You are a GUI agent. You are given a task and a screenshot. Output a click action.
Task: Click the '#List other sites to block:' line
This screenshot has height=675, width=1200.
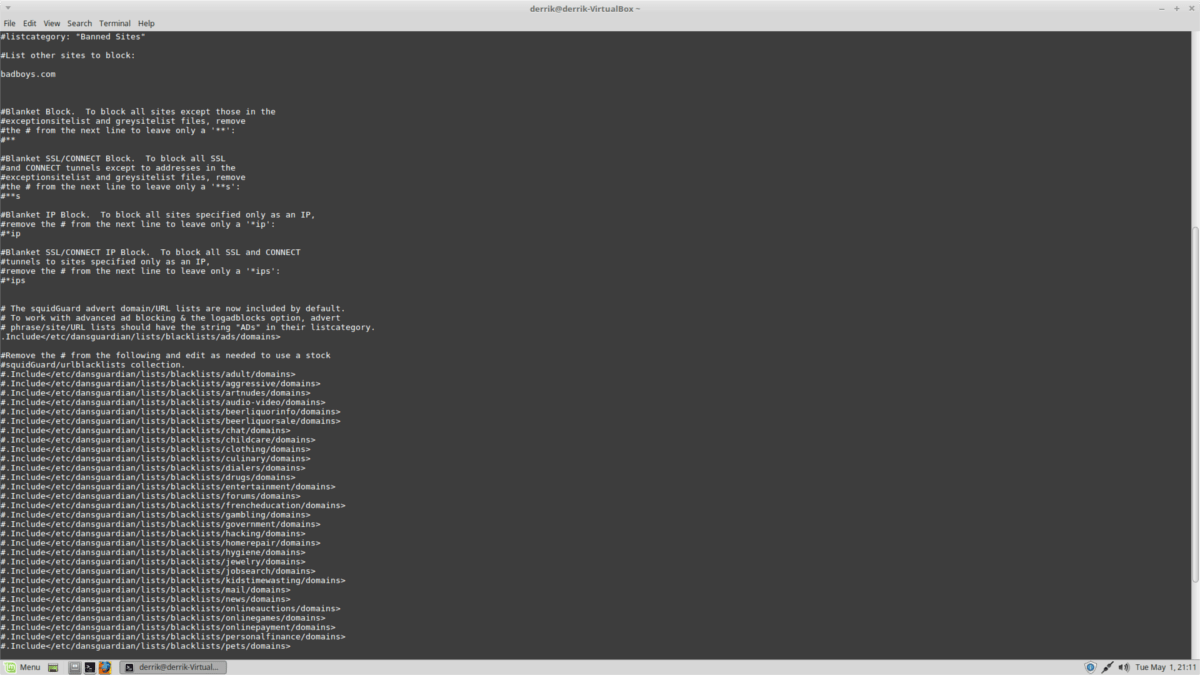[x=68, y=55]
